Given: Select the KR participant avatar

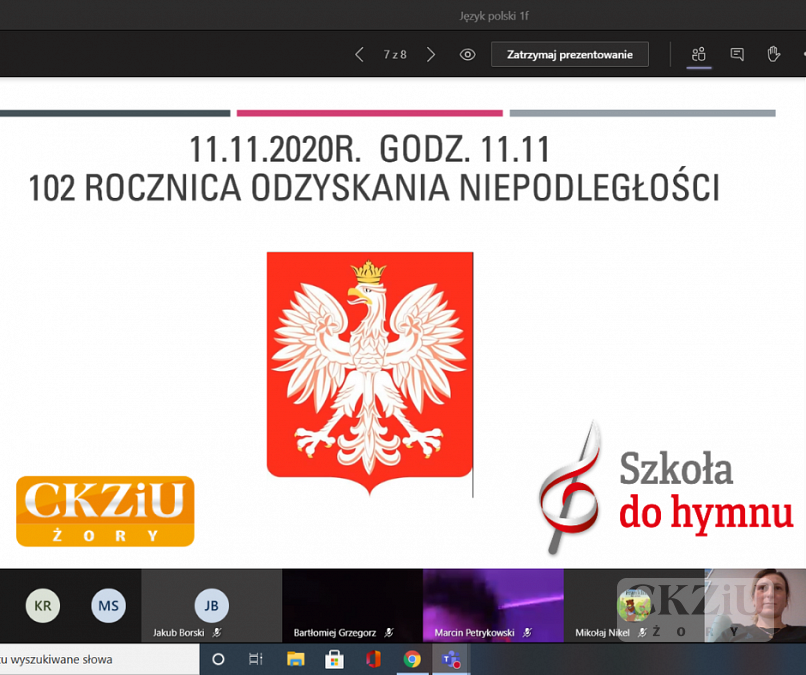Looking at the screenshot, I should tap(42, 606).
